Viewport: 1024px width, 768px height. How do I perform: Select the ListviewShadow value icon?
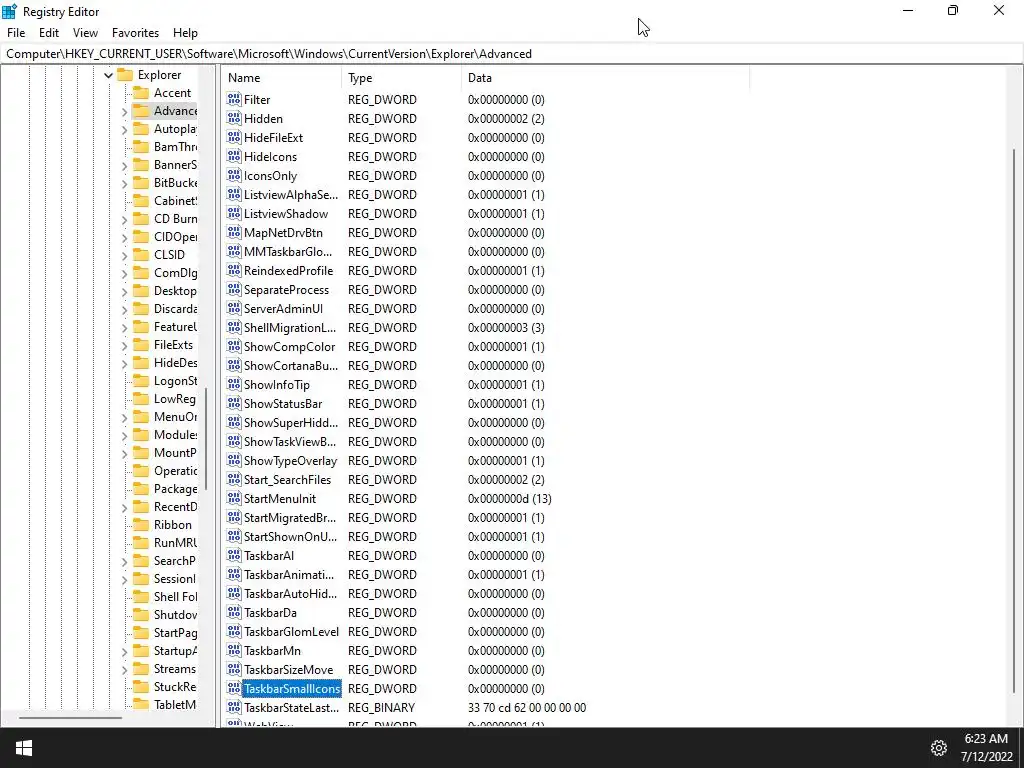pyautogui.click(x=234, y=214)
